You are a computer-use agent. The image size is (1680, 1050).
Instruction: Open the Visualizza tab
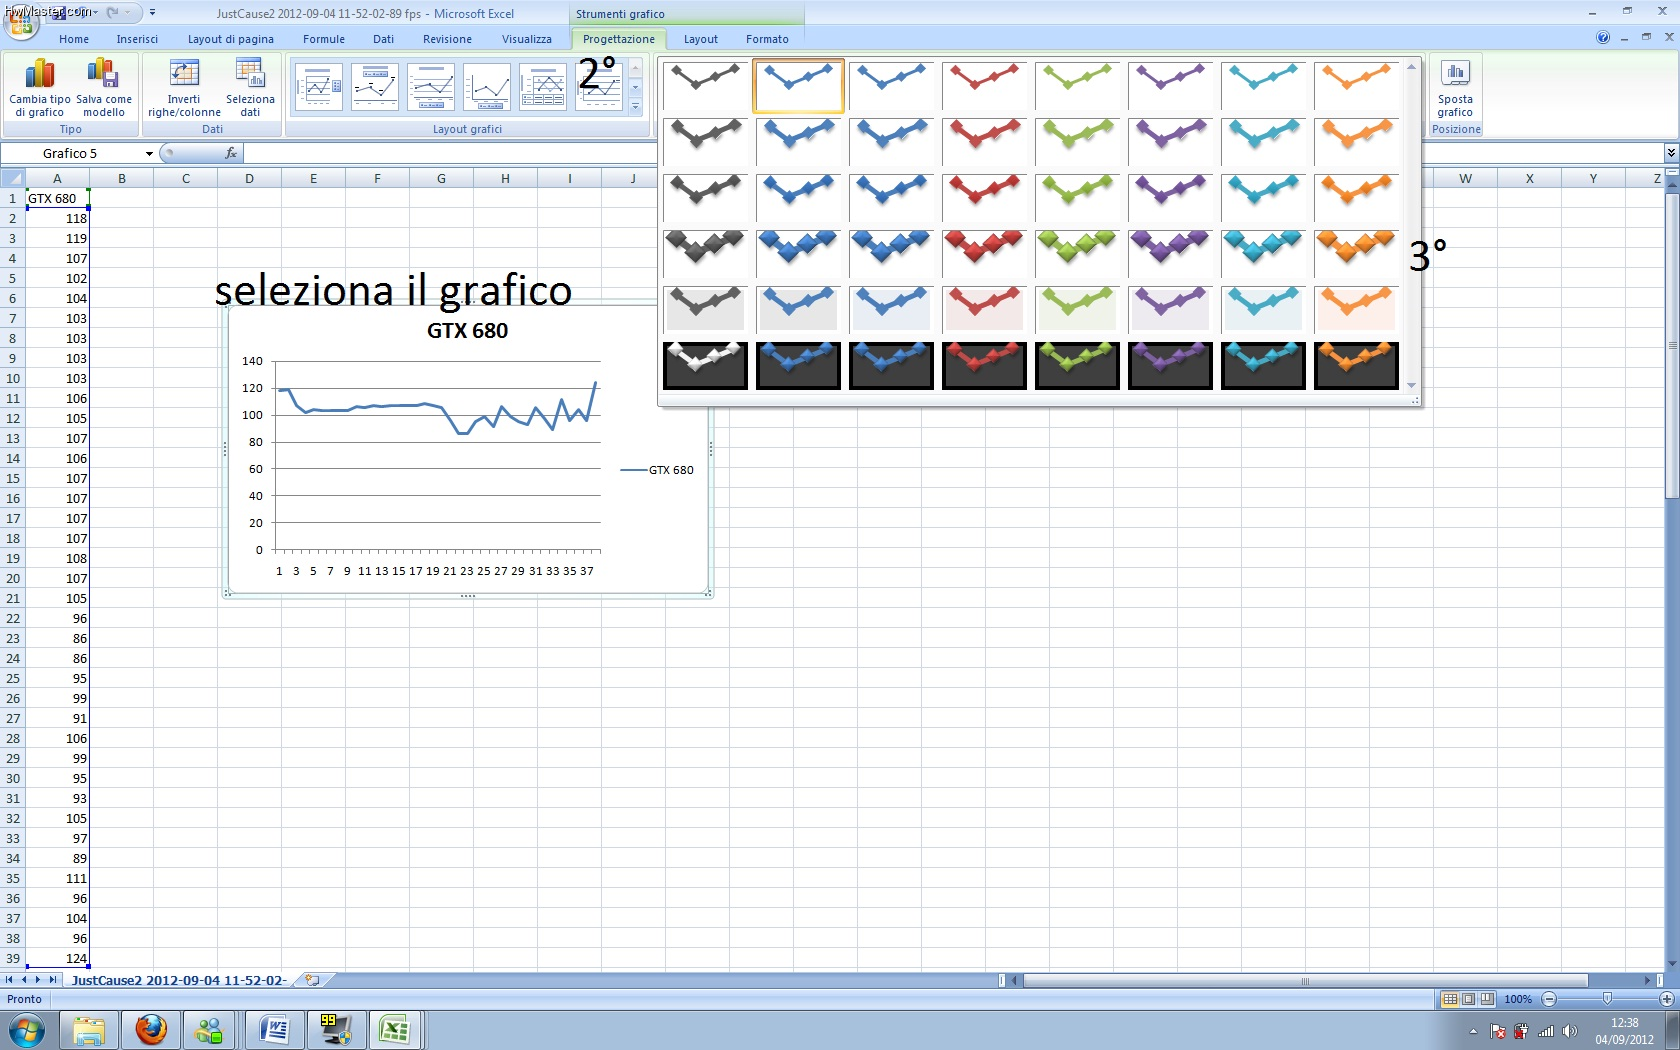(x=527, y=39)
